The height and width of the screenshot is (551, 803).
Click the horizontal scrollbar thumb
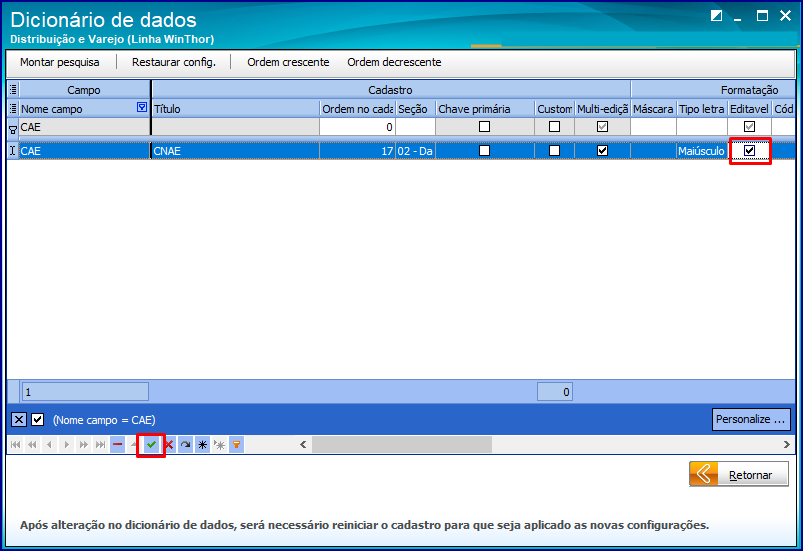point(402,444)
